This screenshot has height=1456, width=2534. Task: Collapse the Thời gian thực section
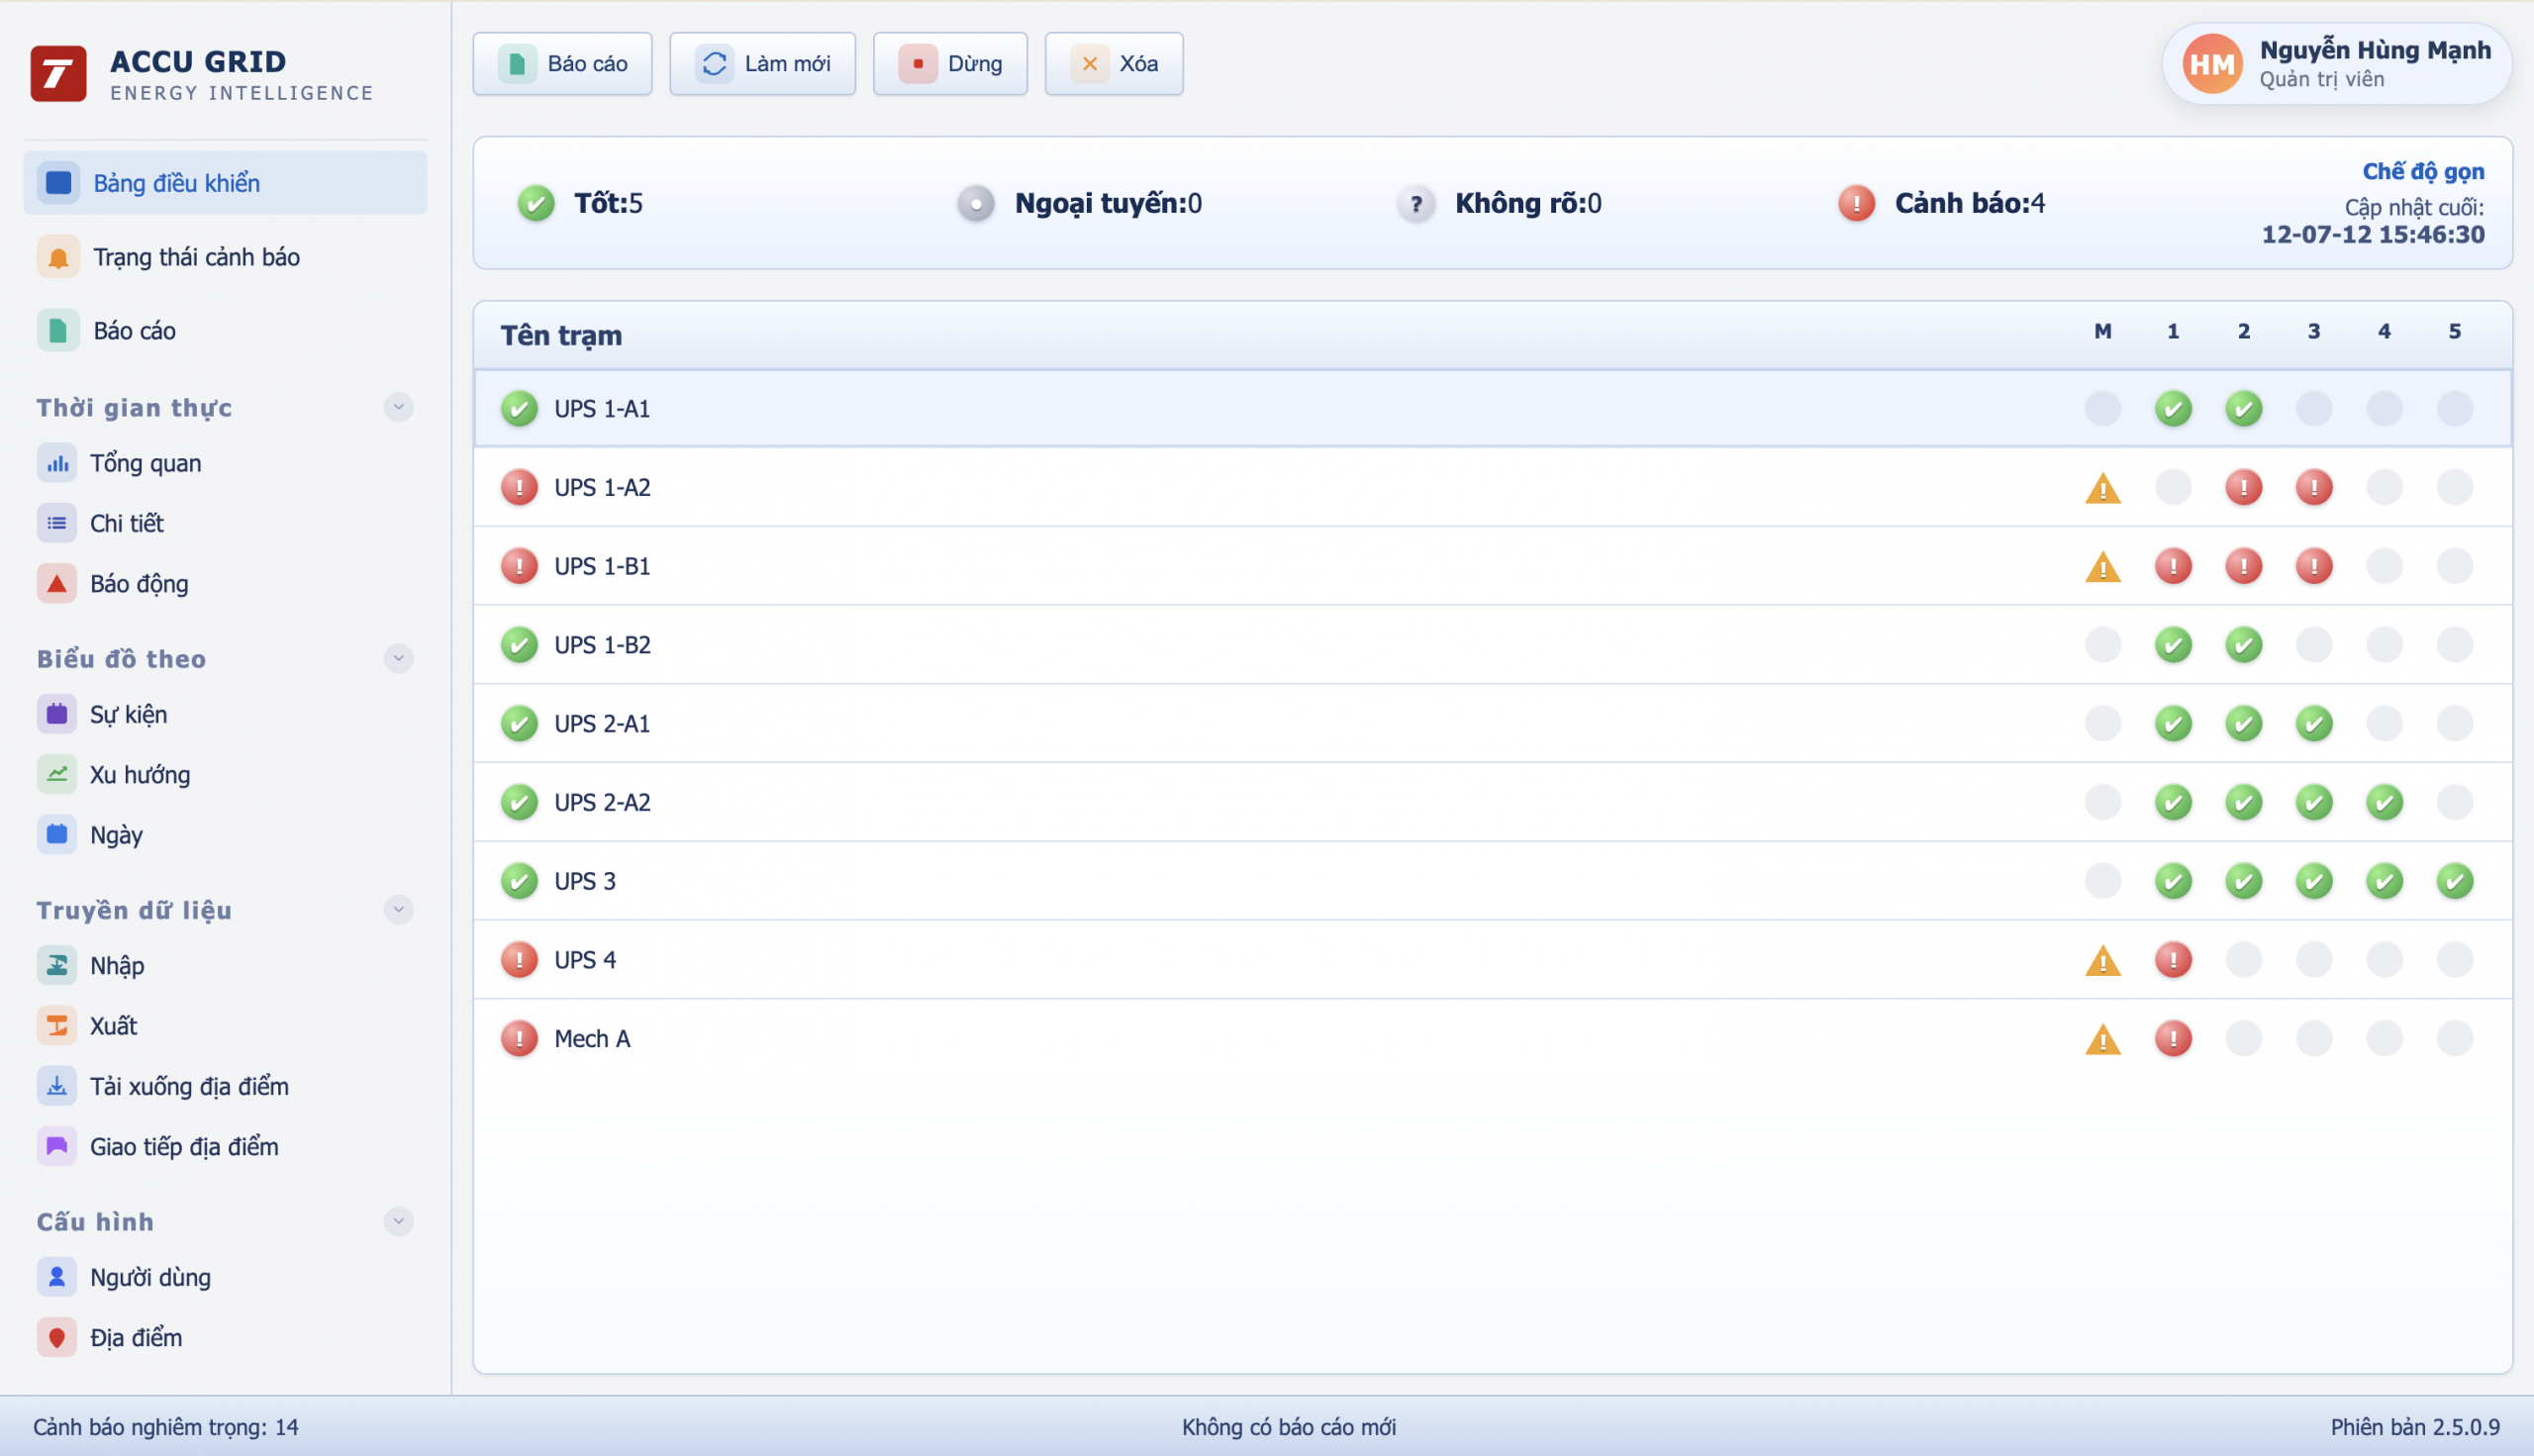pos(398,408)
